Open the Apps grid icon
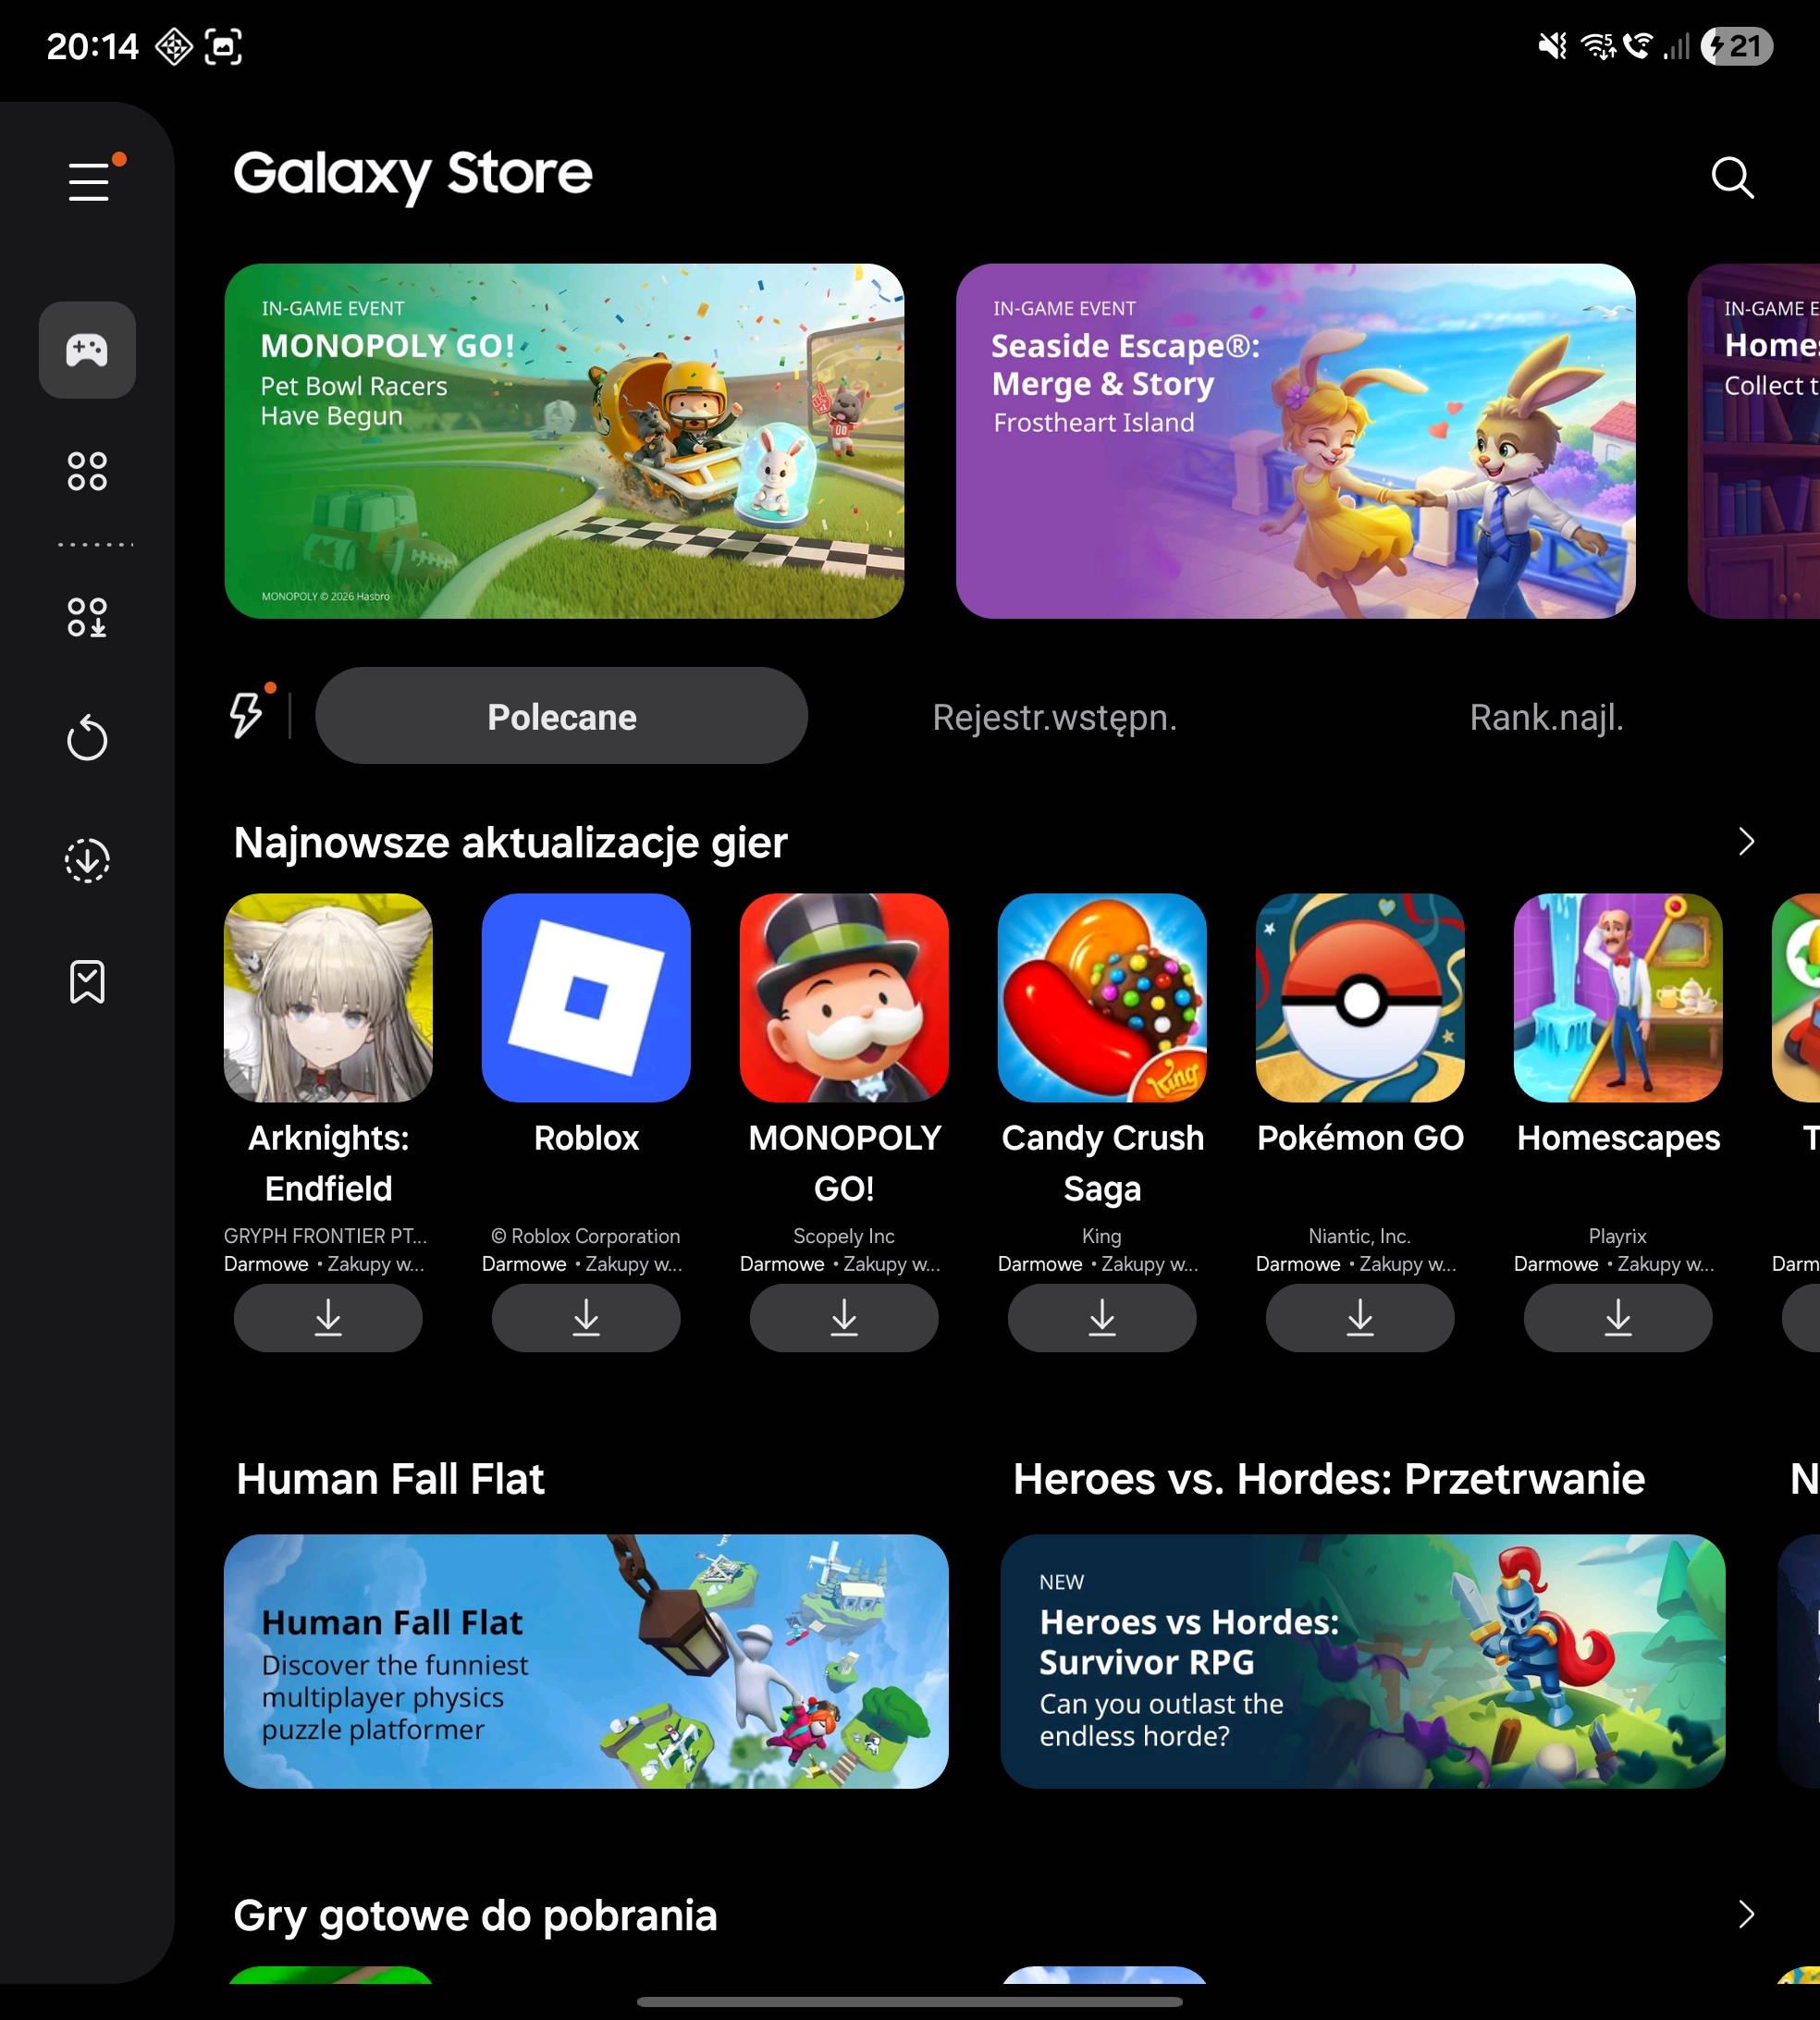1820x2020 pixels. pyautogui.click(x=87, y=471)
